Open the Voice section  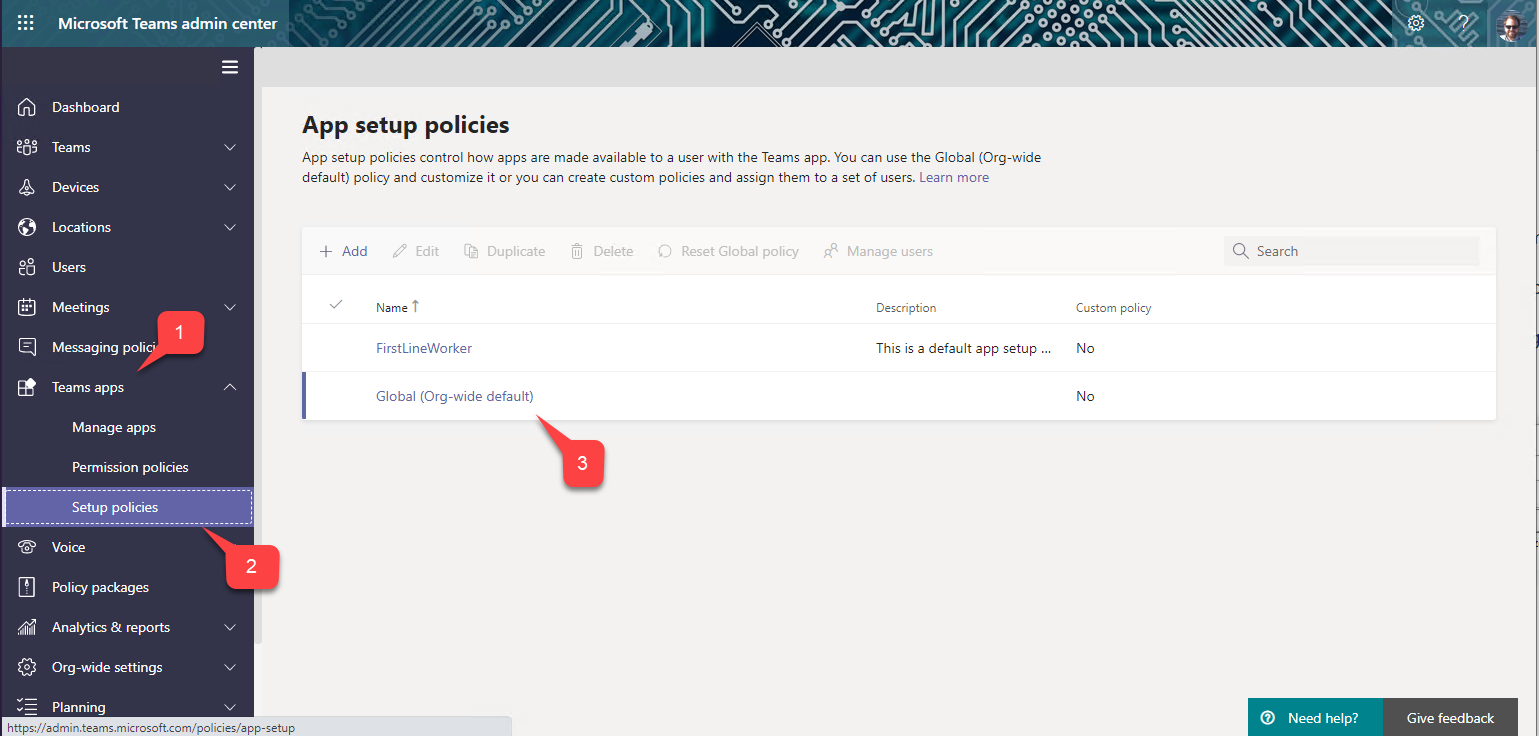68,547
